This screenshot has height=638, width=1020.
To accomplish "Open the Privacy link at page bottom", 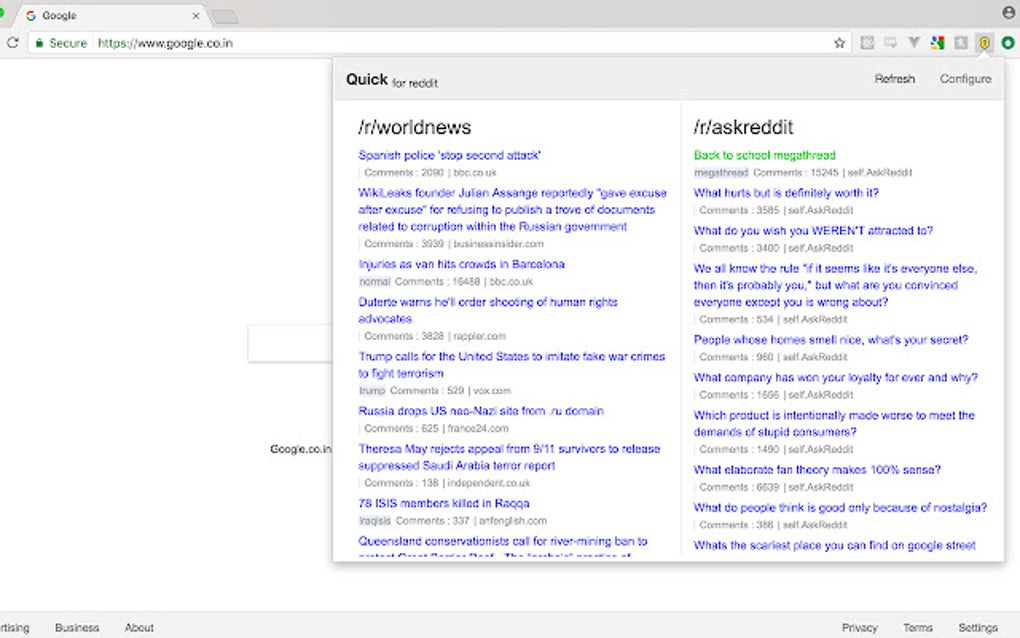I will [859, 627].
